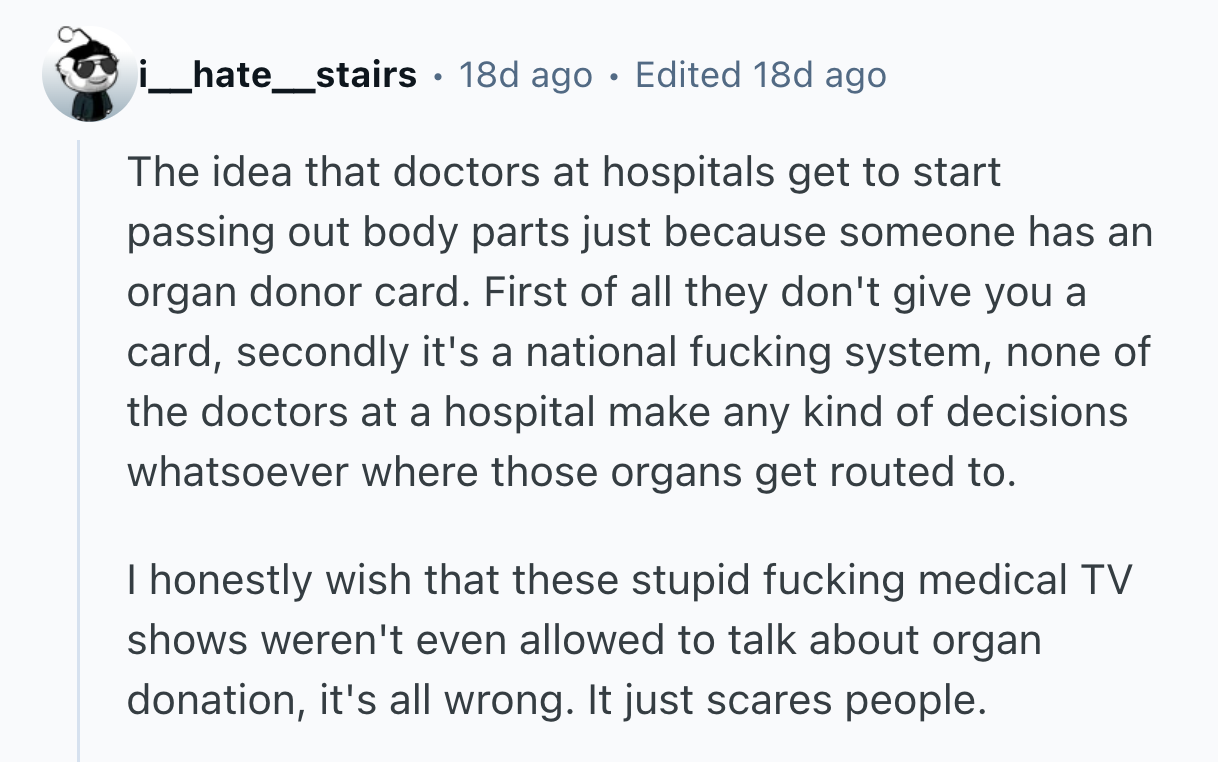The height and width of the screenshot is (762, 1218).
Task: Click the dot separator after the username
Action: [438, 76]
